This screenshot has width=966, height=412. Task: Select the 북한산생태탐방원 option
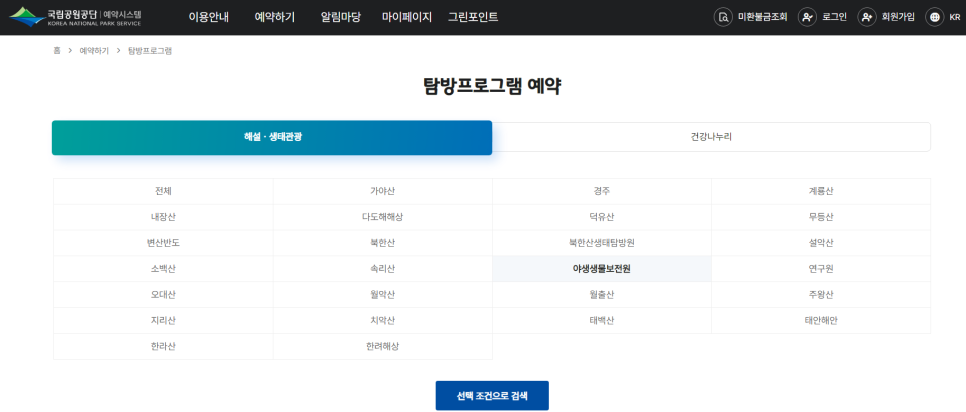tap(602, 243)
